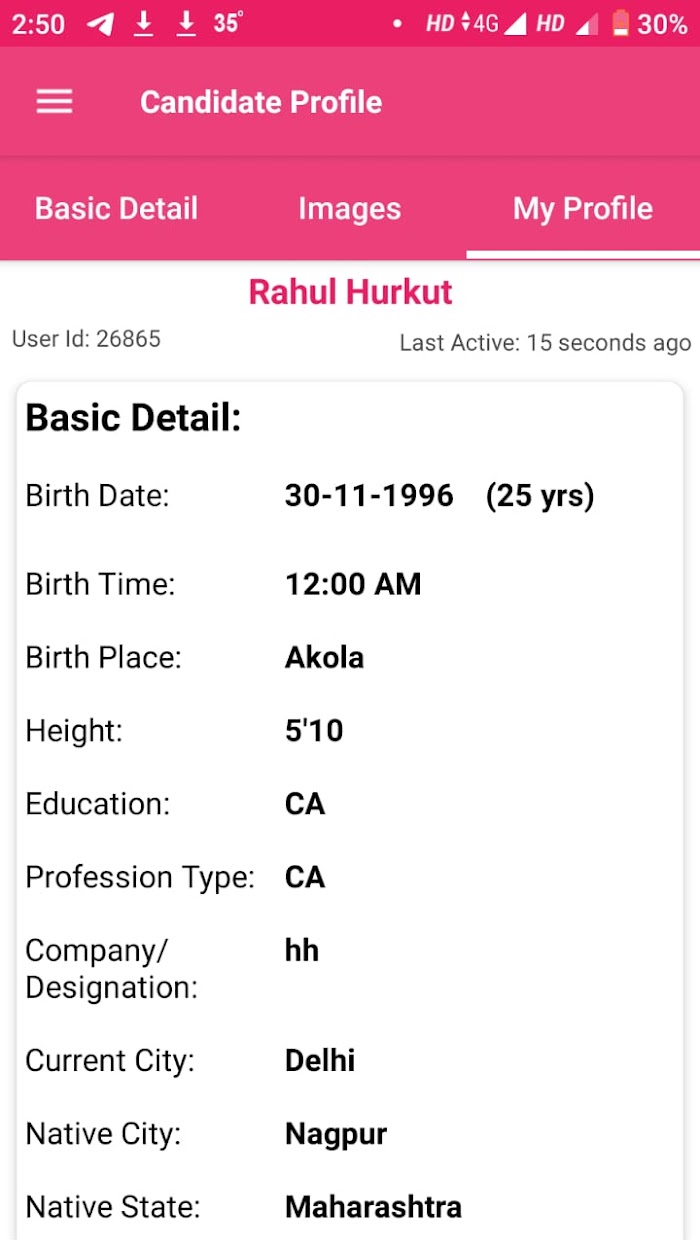Open the hamburger navigation menu

tap(54, 102)
